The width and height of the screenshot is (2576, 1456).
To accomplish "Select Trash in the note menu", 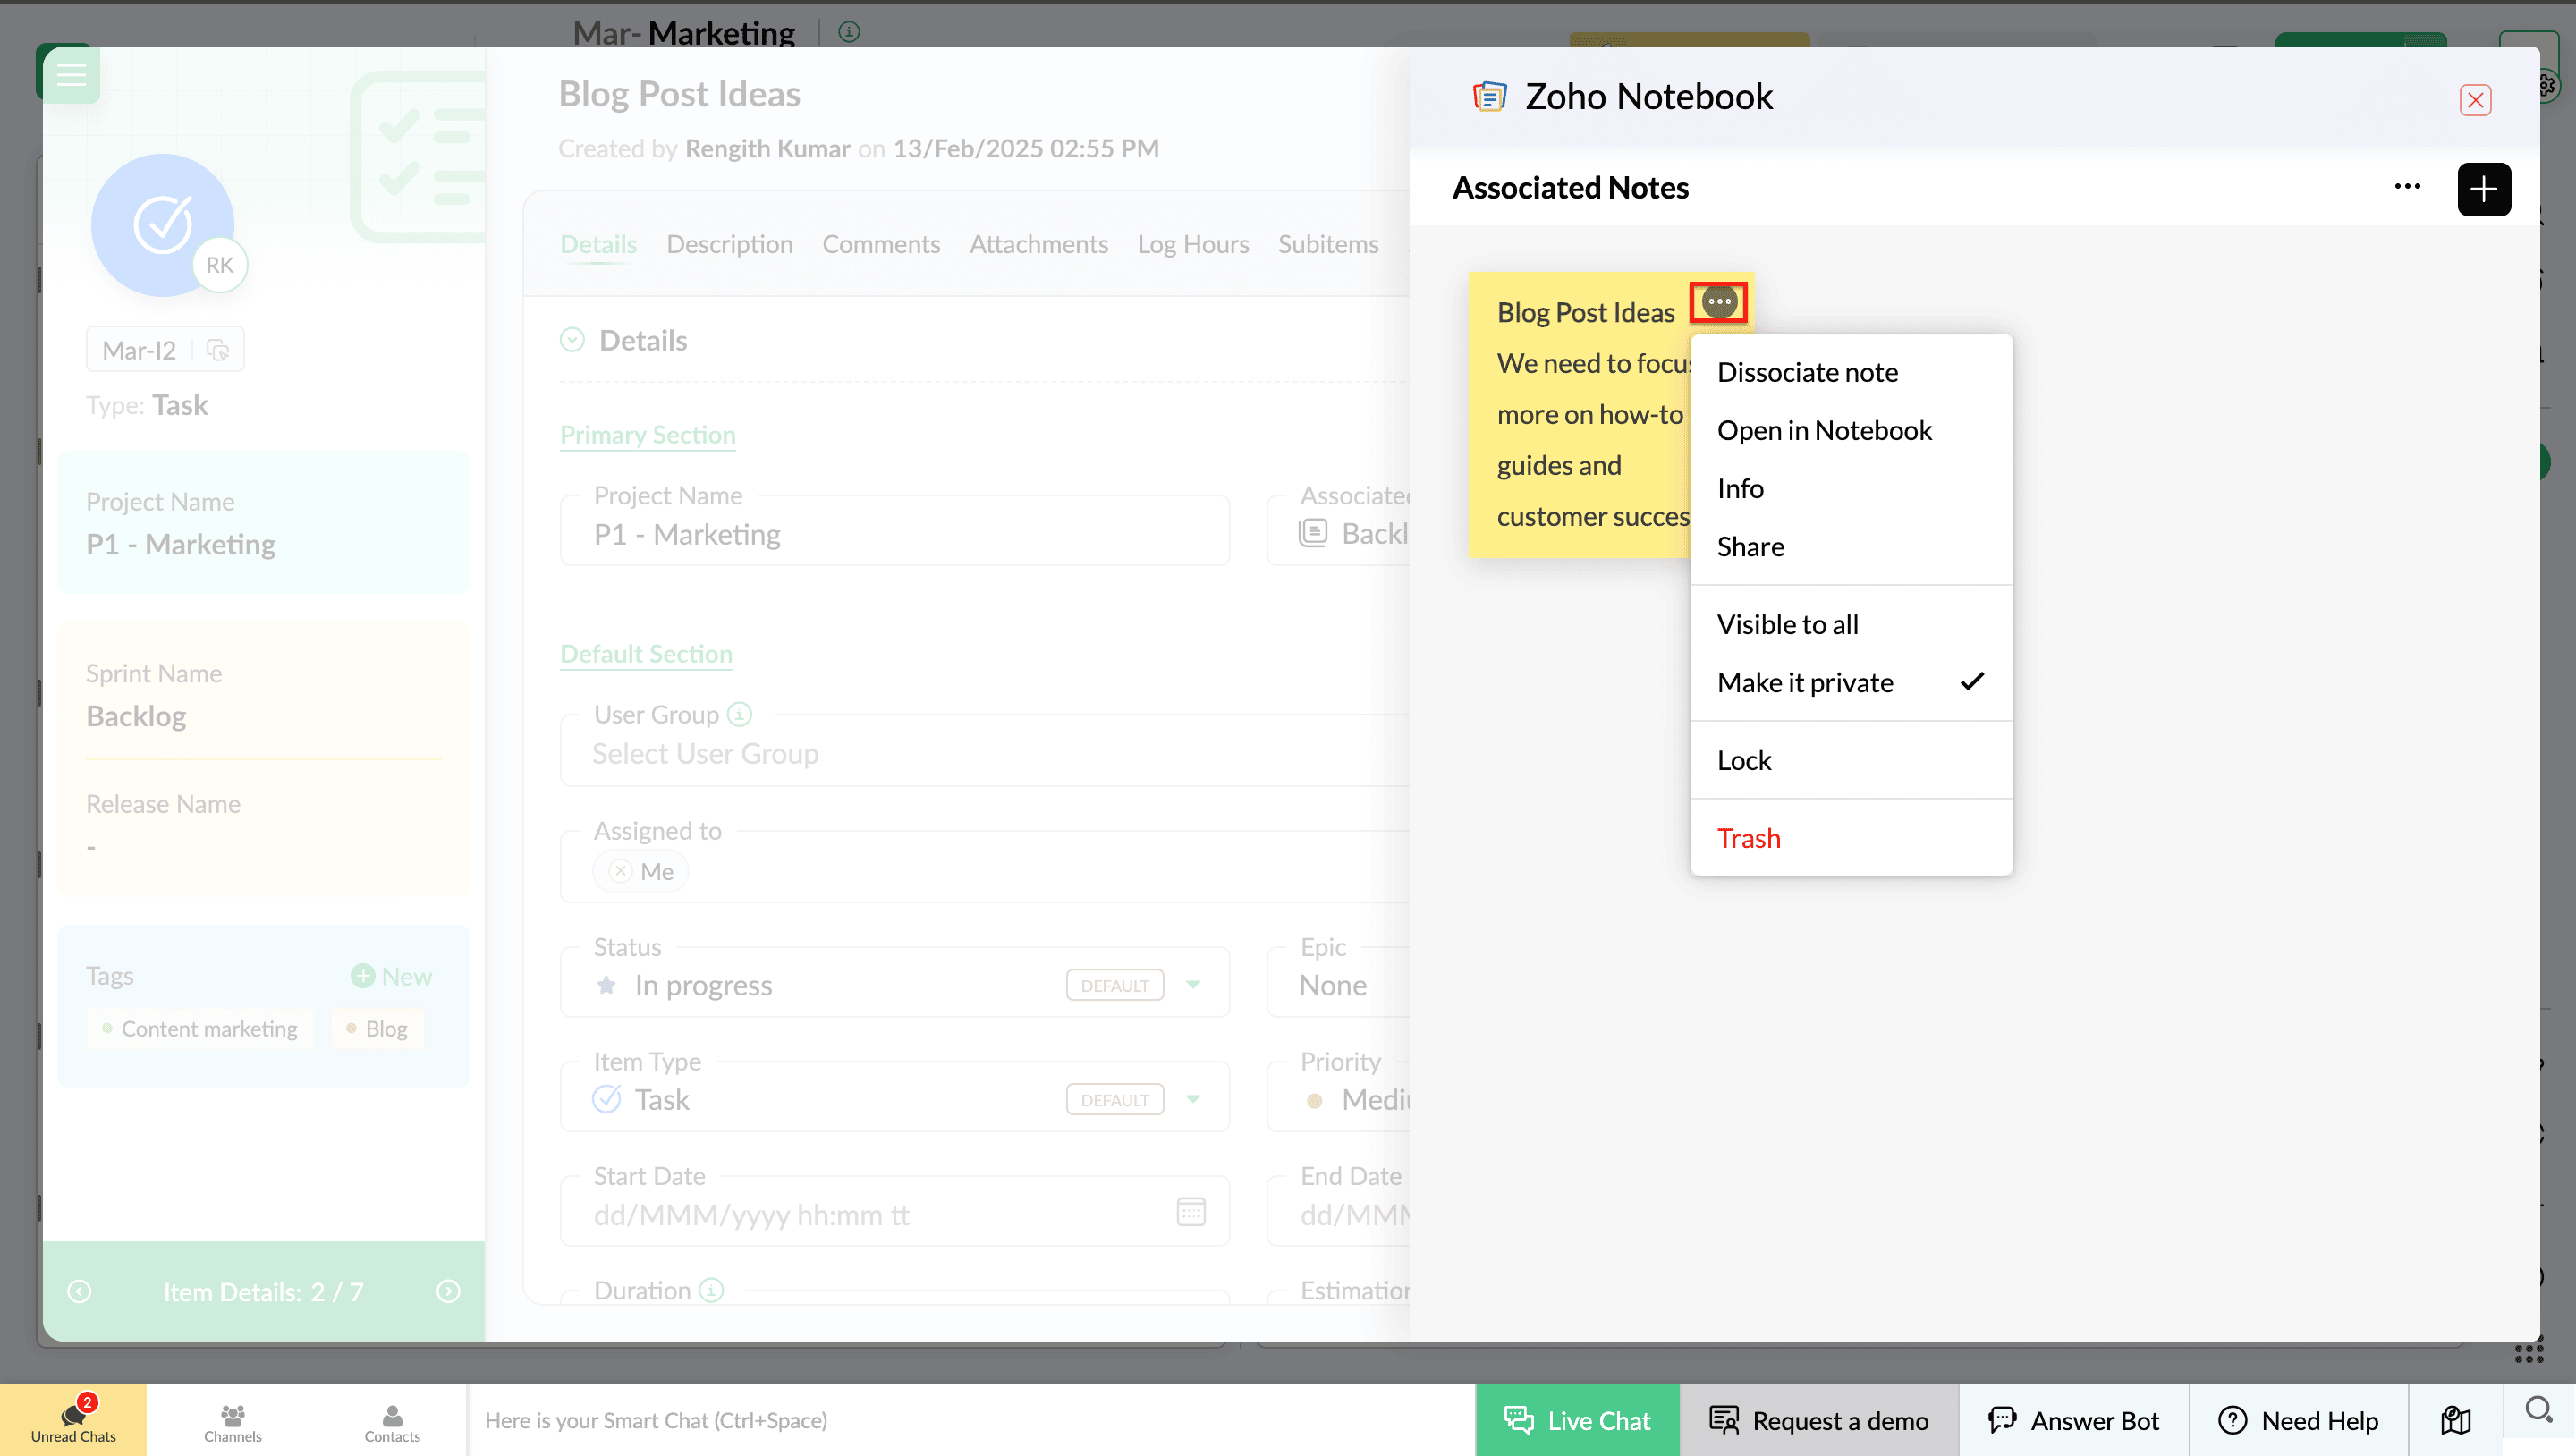I will [x=1748, y=838].
